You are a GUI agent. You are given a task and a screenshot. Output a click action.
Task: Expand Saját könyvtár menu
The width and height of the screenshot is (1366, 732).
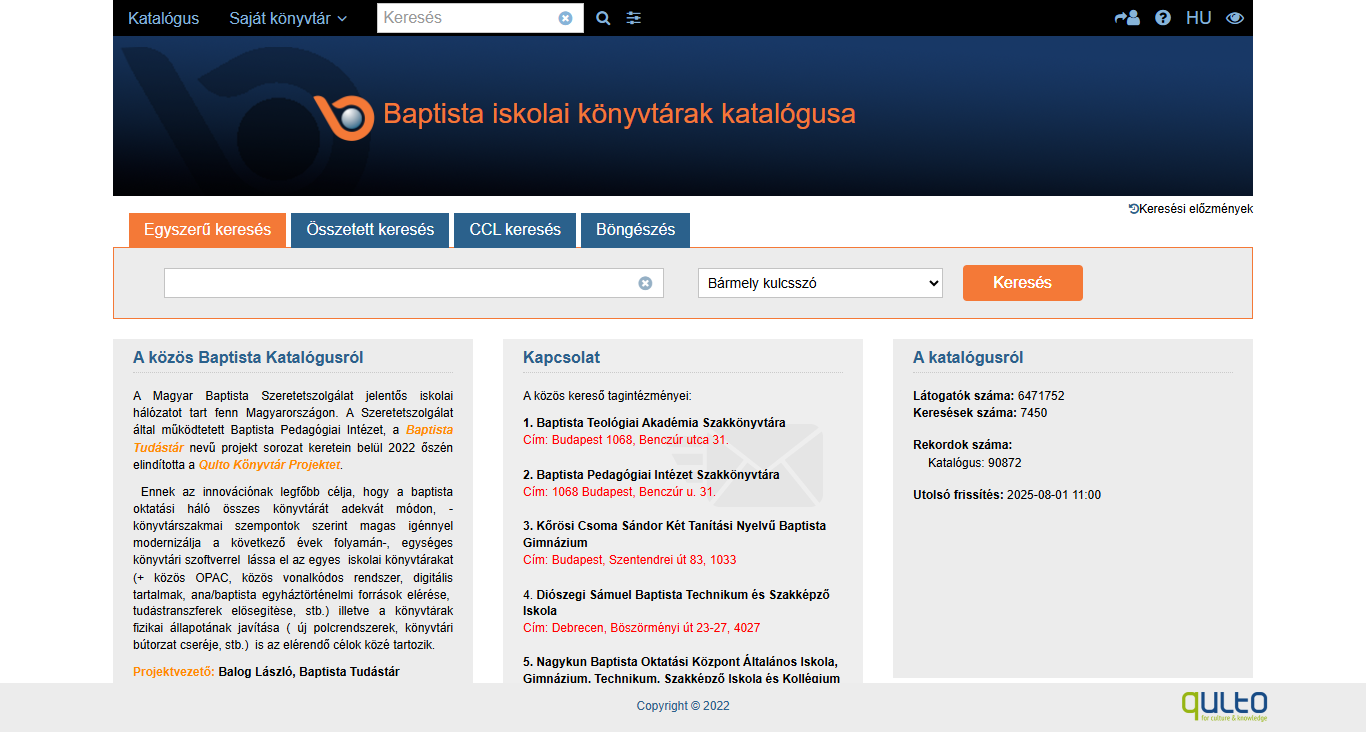tap(288, 18)
